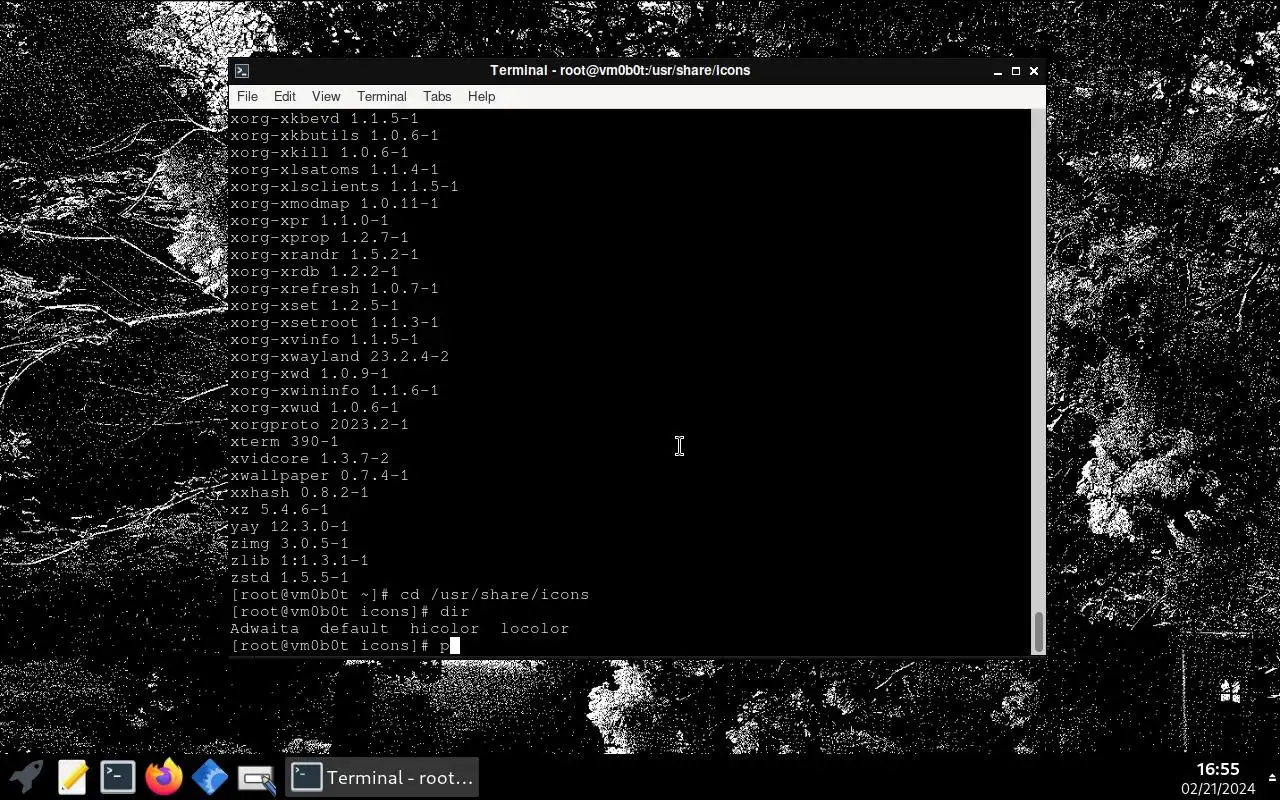Click the line 'xorg-xpr 1.1.0-1'
This screenshot has width=1280, height=800.
coord(309,220)
